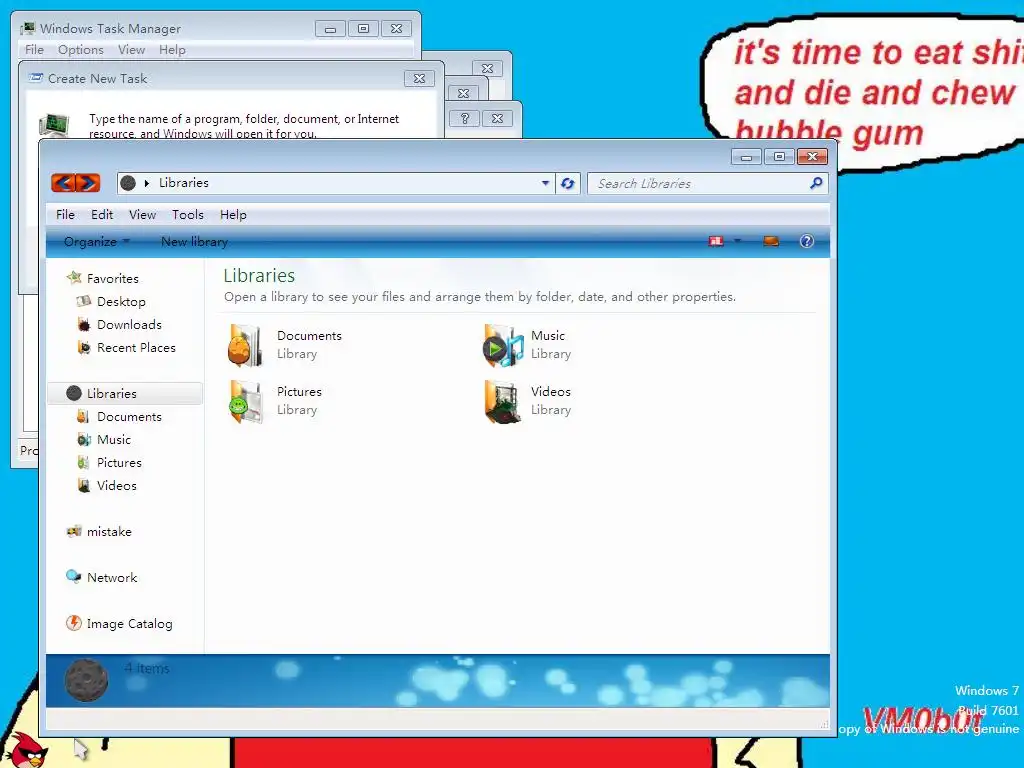This screenshot has width=1024, height=768.
Task: Select Videos under Libraries tree
Action: [x=116, y=485]
